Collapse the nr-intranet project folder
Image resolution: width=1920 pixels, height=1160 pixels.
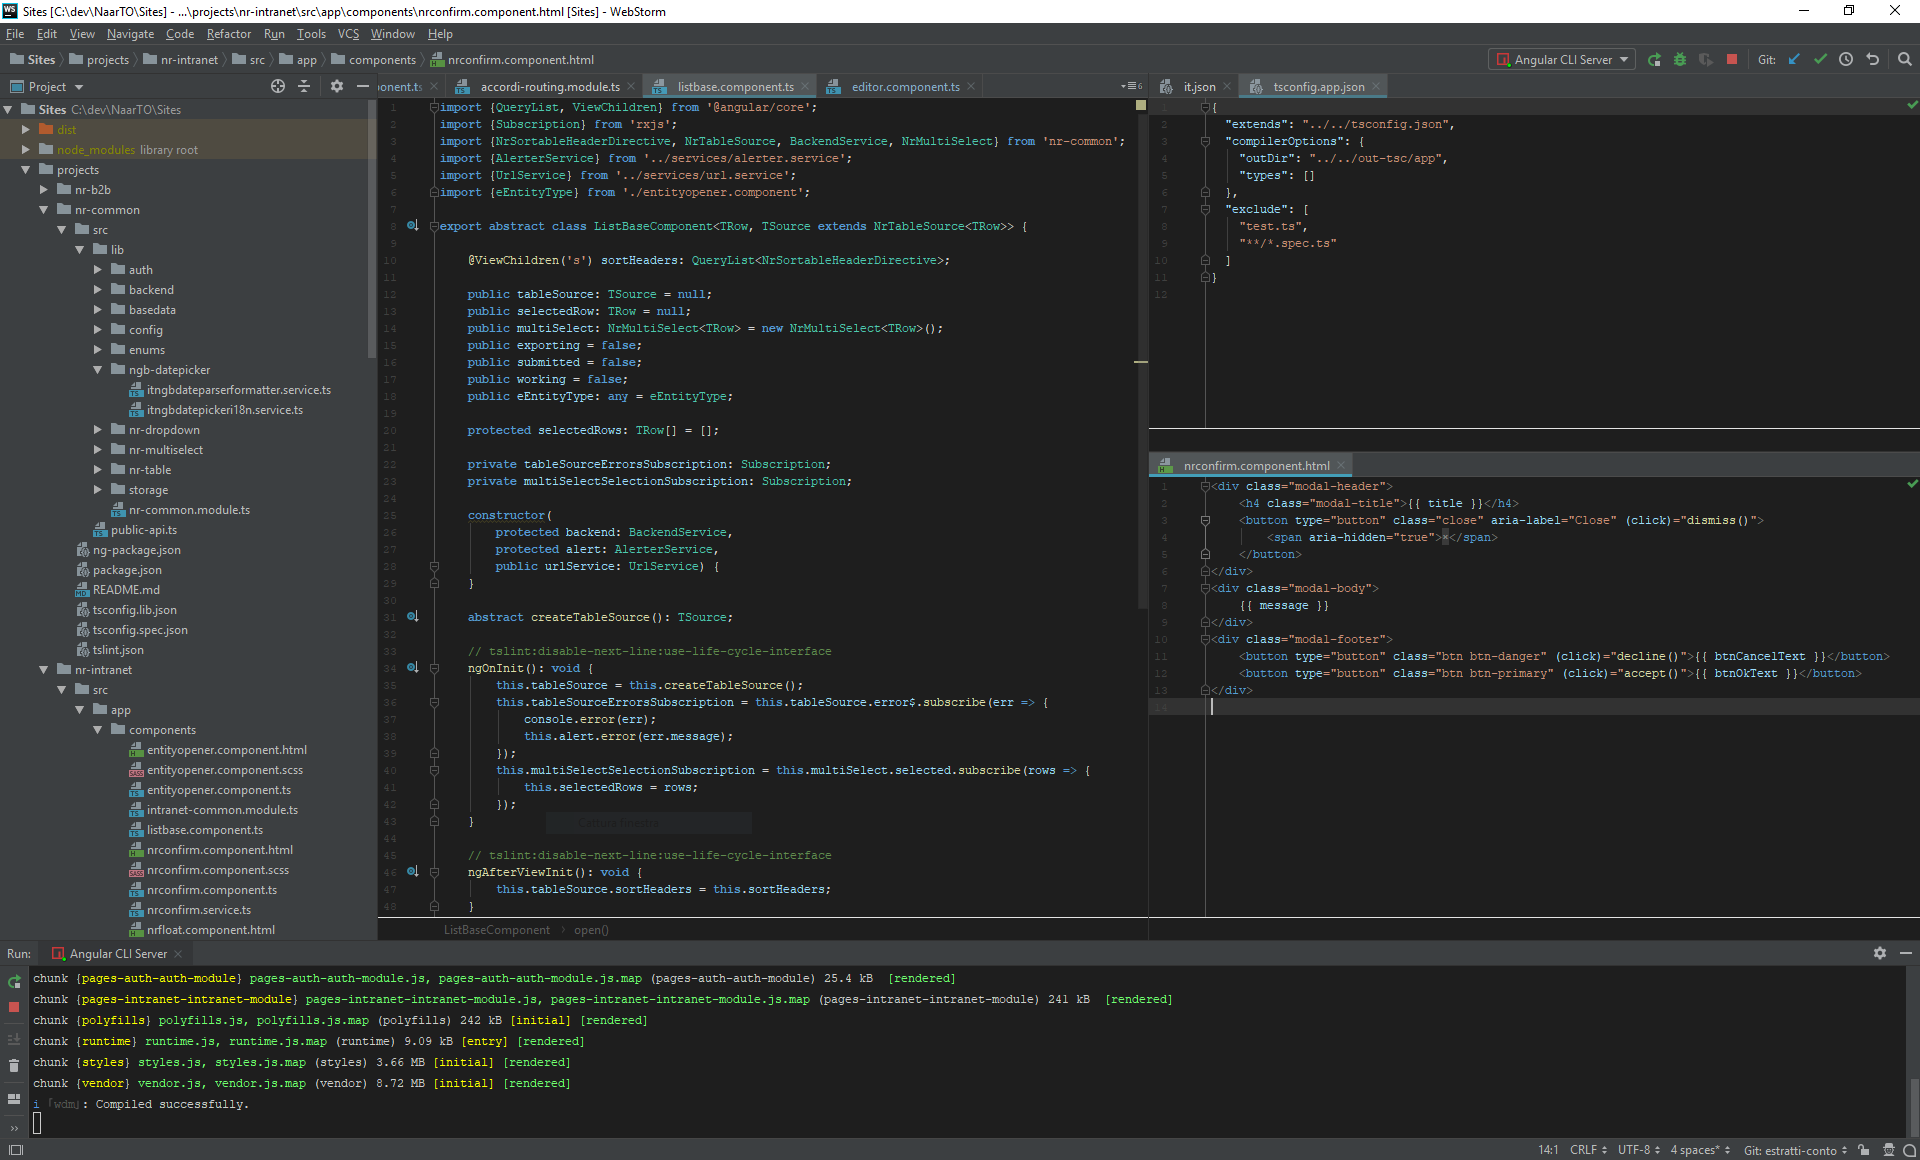click(44, 670)
